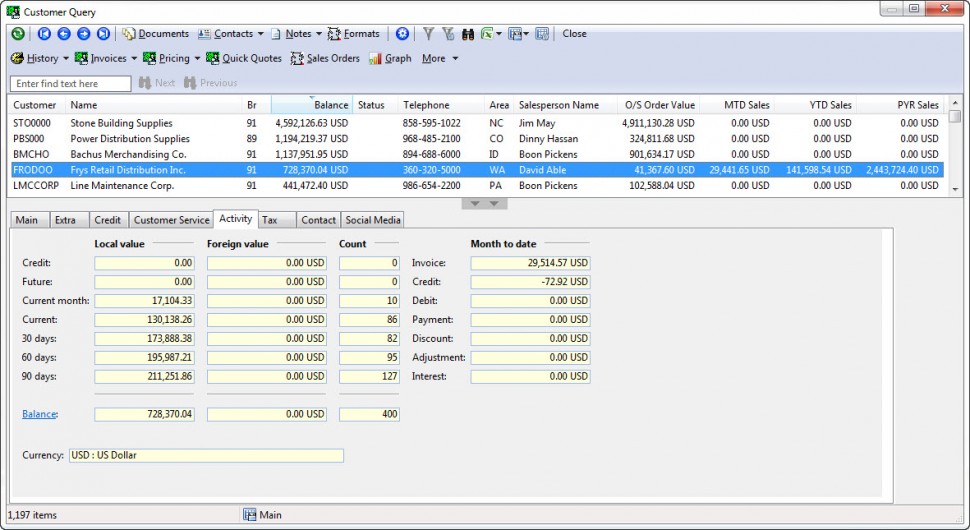Open Quick Quotes
Image resolution: width=970 pixels, height=530 pixels.
tap(244, 58)
